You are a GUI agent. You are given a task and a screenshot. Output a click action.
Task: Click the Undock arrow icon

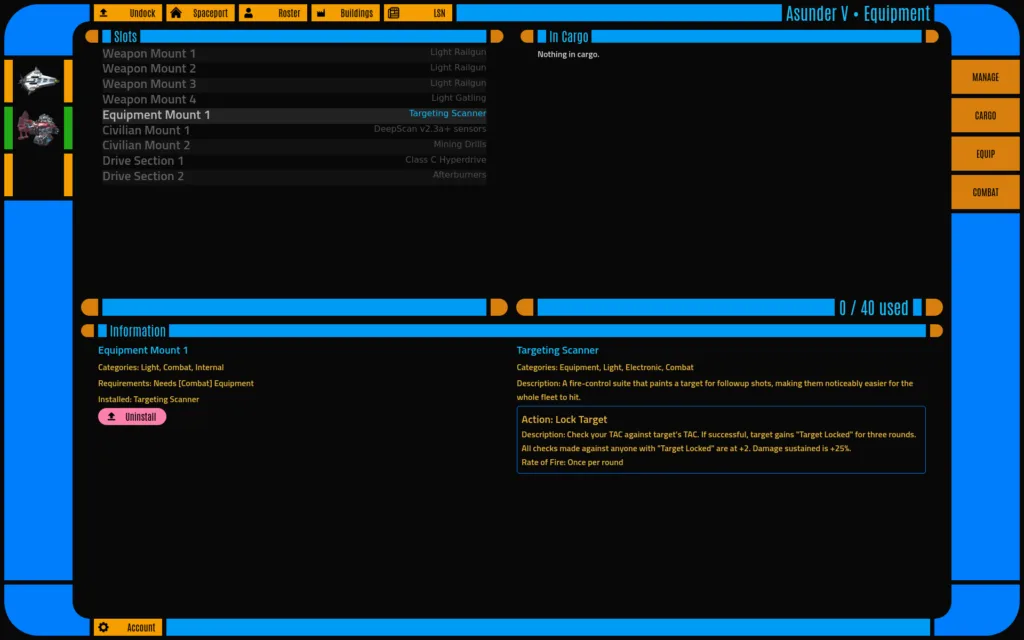point(104,13)
